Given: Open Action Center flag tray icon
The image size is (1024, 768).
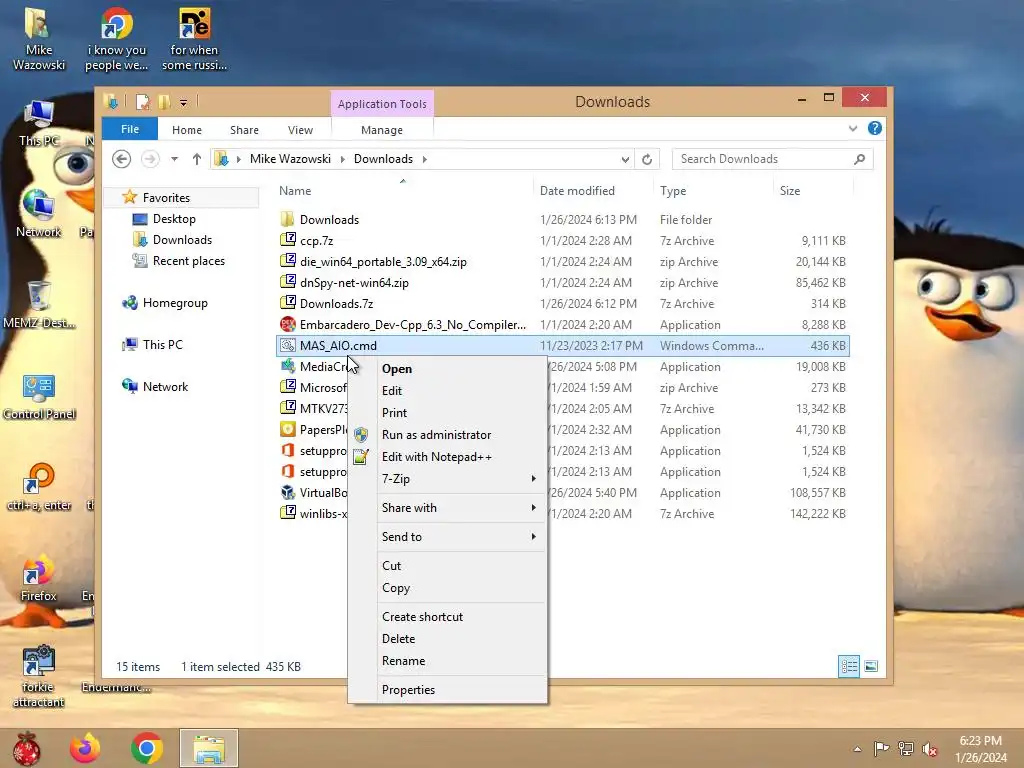Looking at the screenshot, I should pos(881,748).
